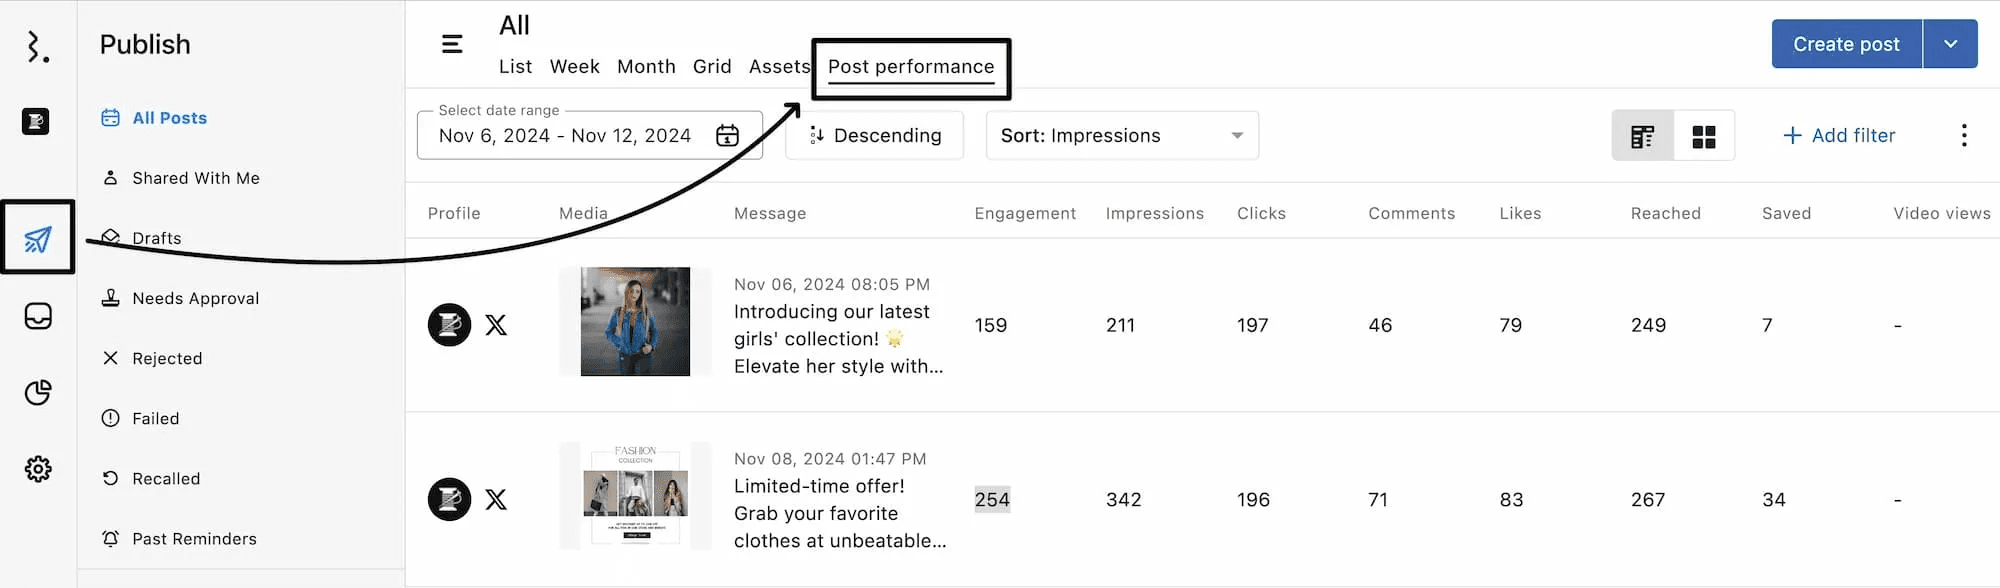This screenshot has width=2000, height=588.
Task: Click the Create post button
Action: [x=1844, y=43]
